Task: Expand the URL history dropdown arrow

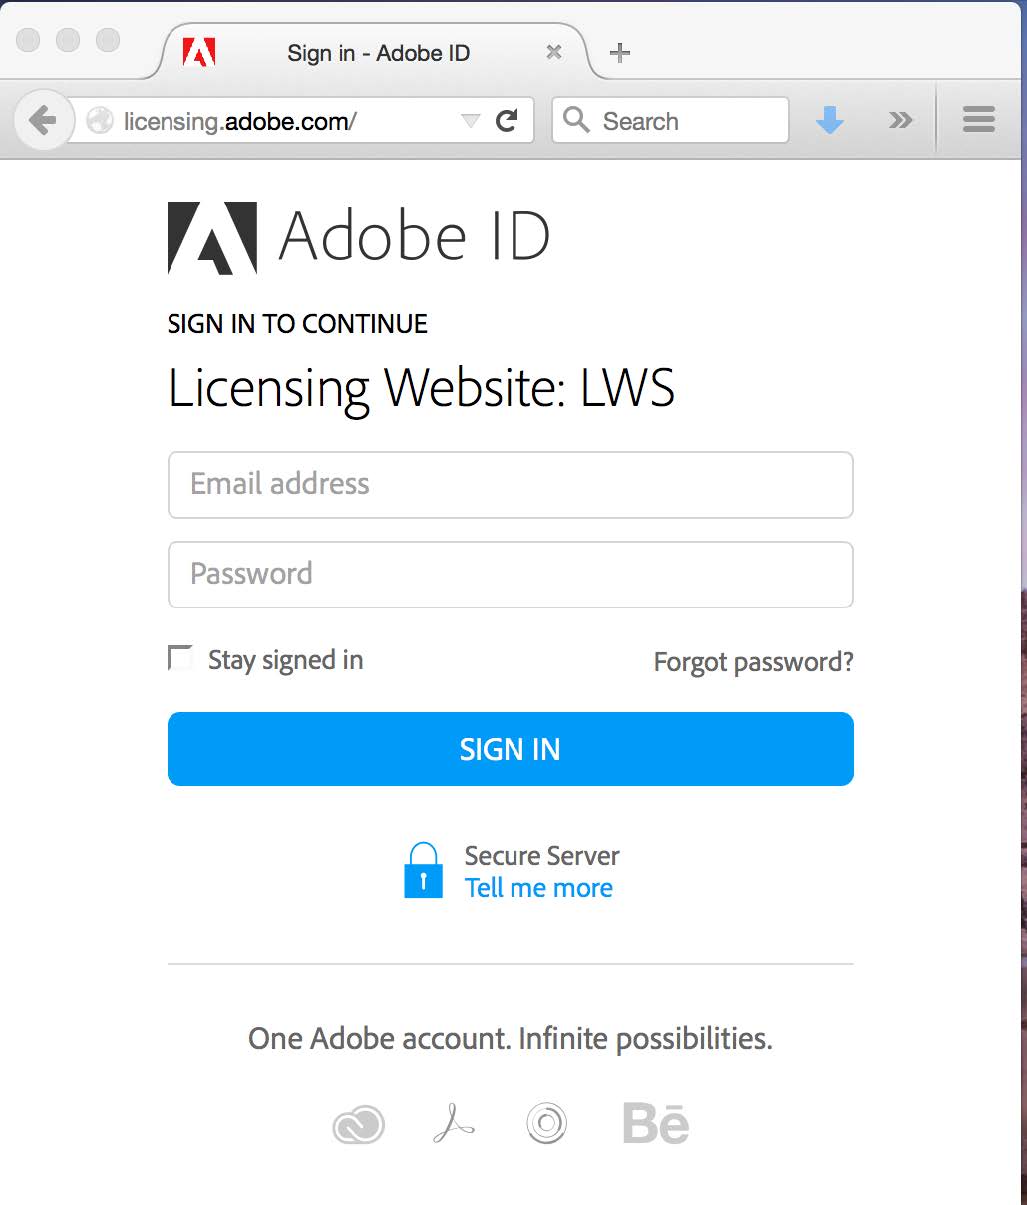Action: coord(470,121)
